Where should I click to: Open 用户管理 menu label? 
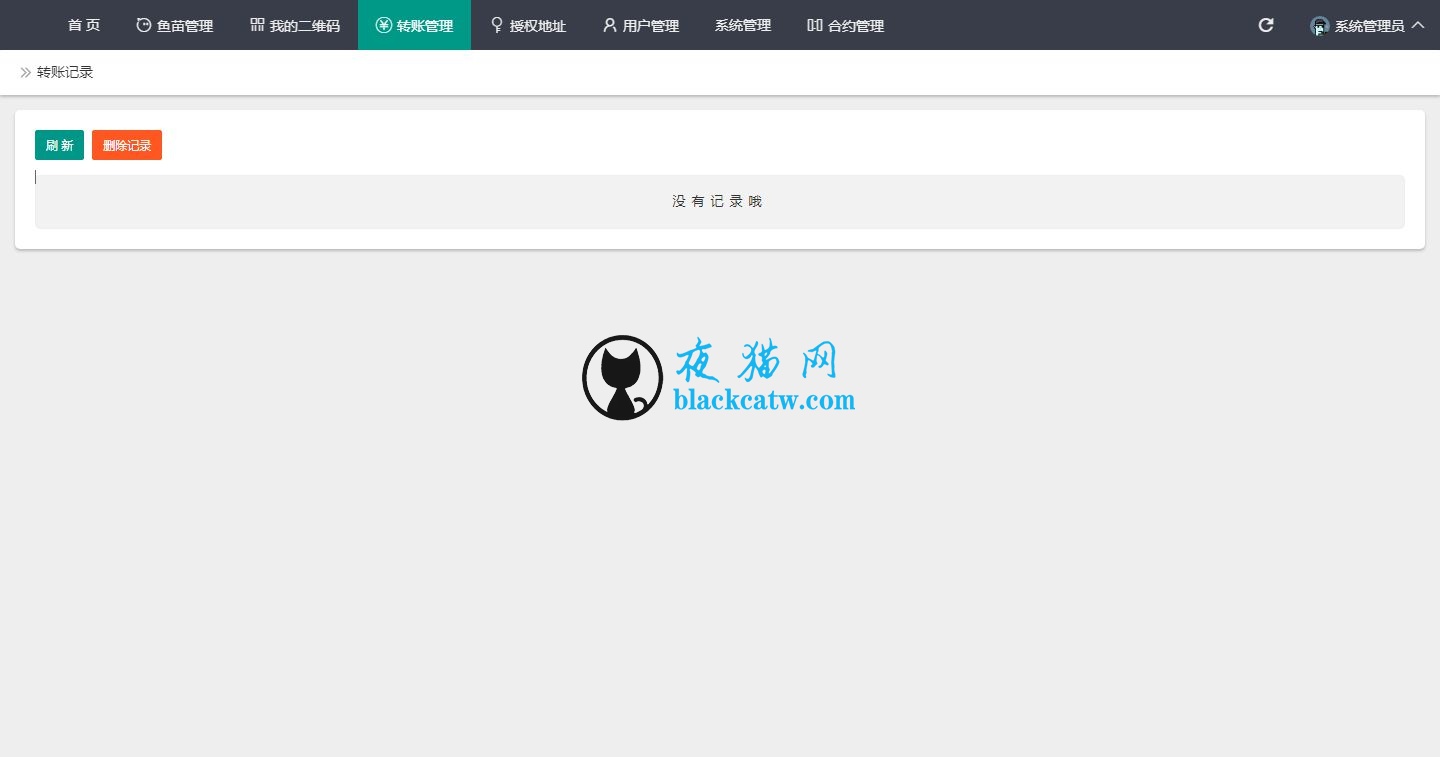pyautogui.click(x=651, y=26)
